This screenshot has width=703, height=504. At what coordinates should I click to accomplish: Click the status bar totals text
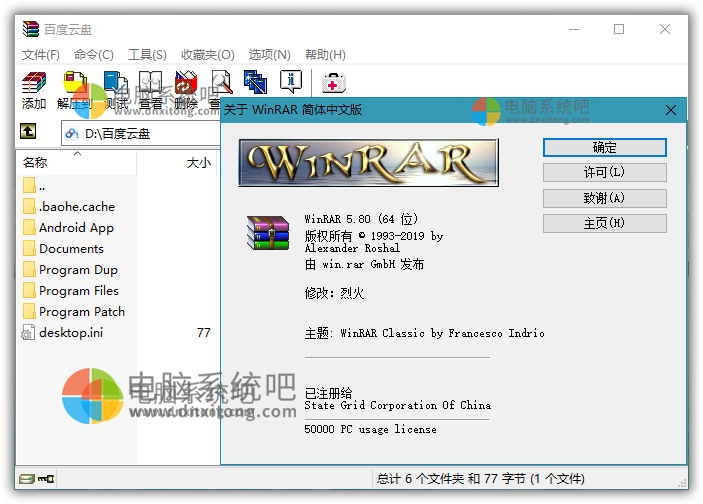(481, 479)
